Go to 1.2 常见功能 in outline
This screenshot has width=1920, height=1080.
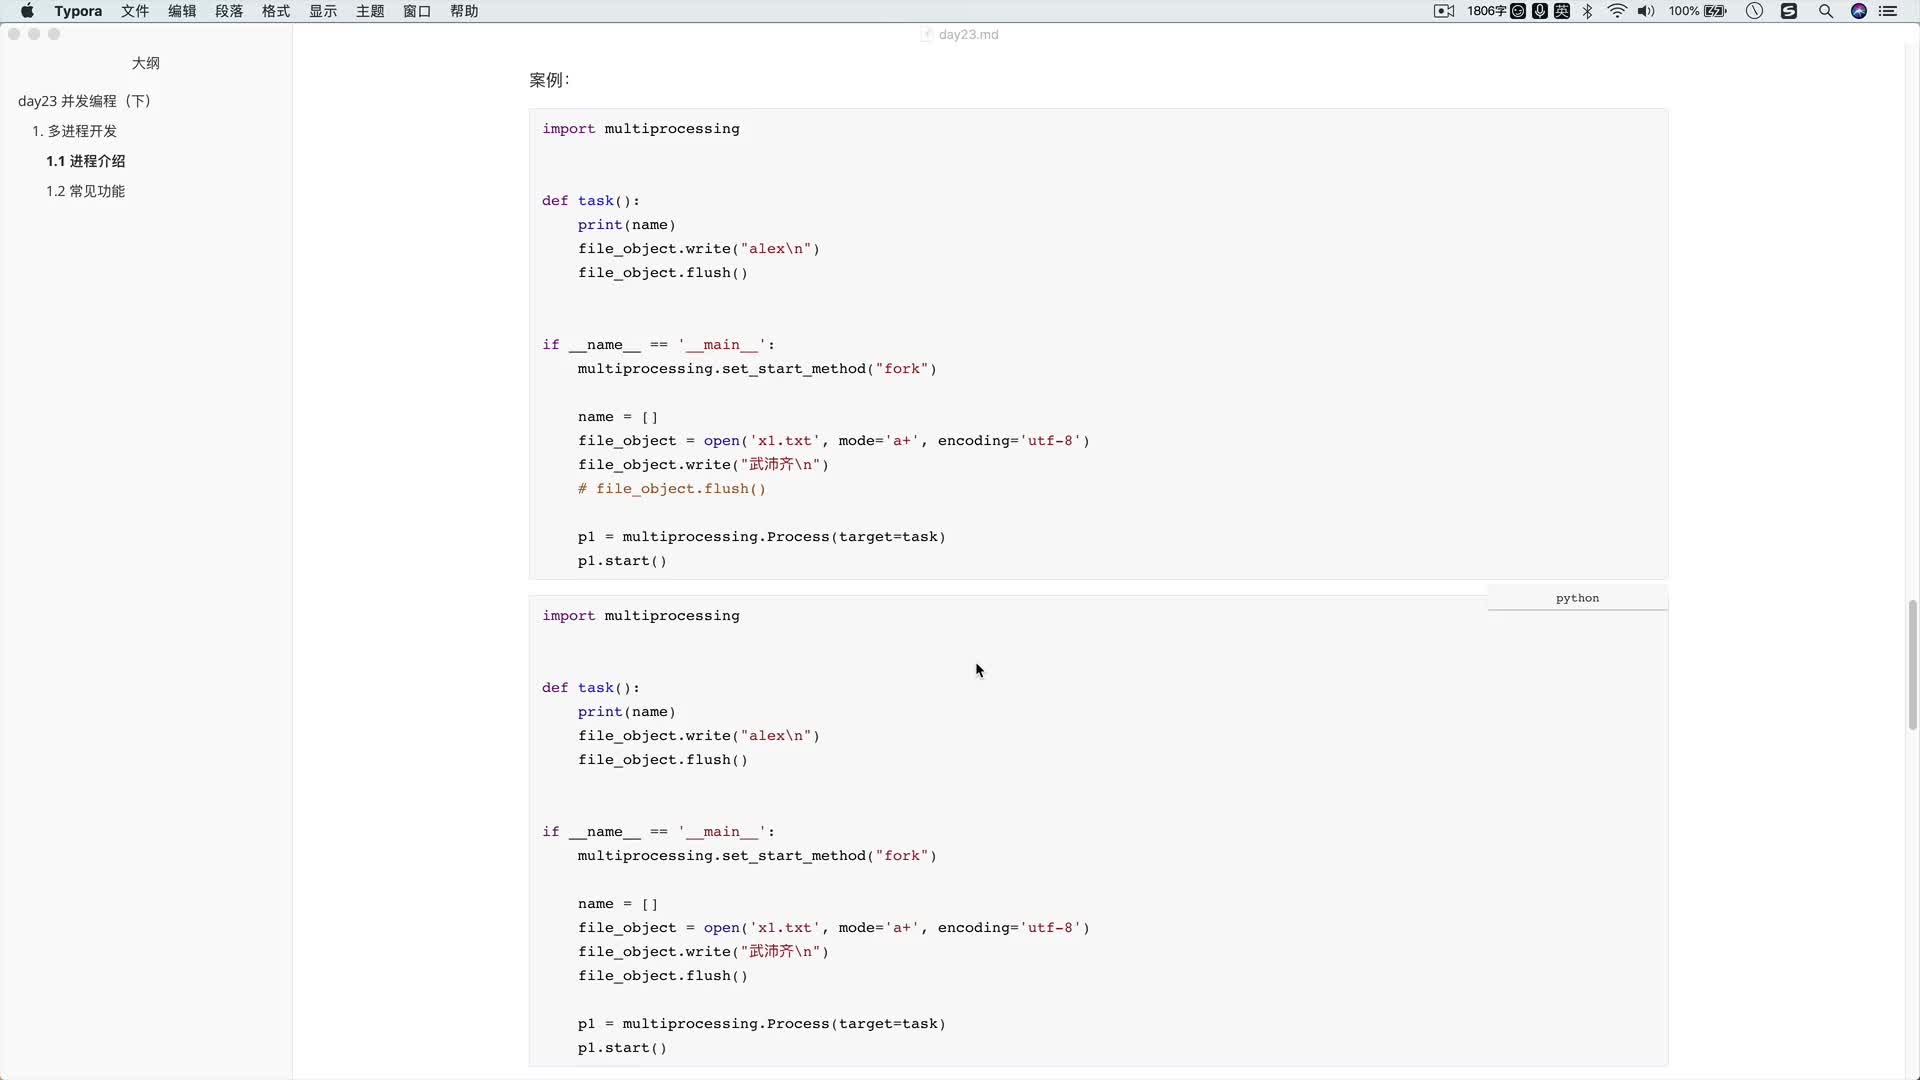(x=85, y=191)
